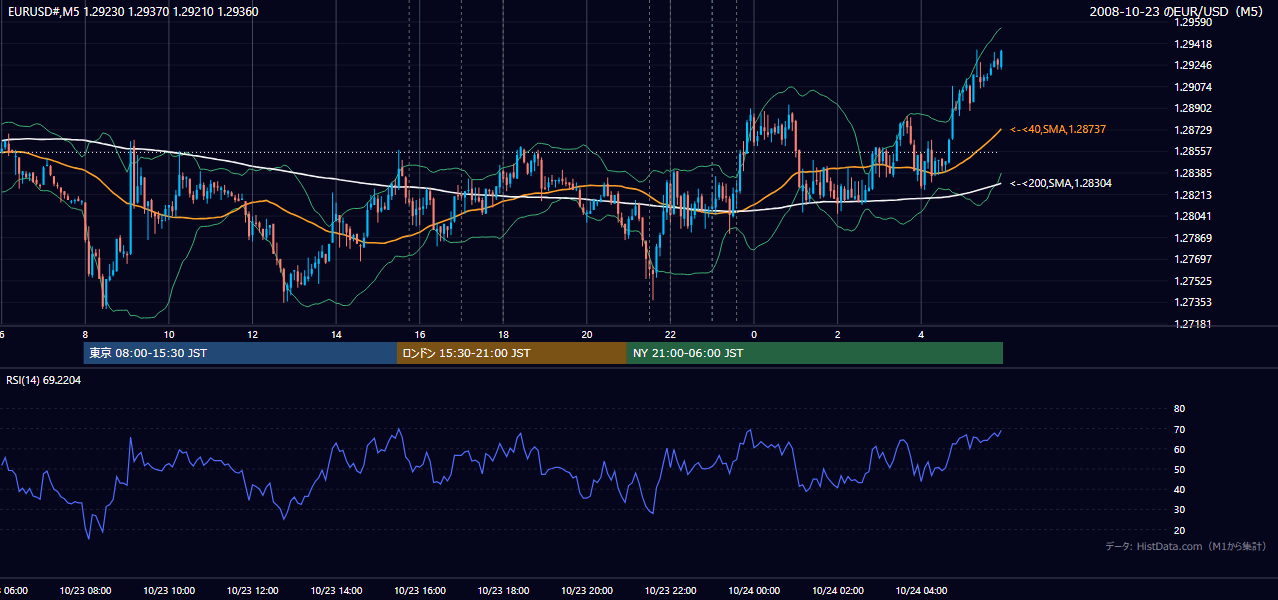Click price axis label 1.28729
1278x600 pixels.
1193,130
